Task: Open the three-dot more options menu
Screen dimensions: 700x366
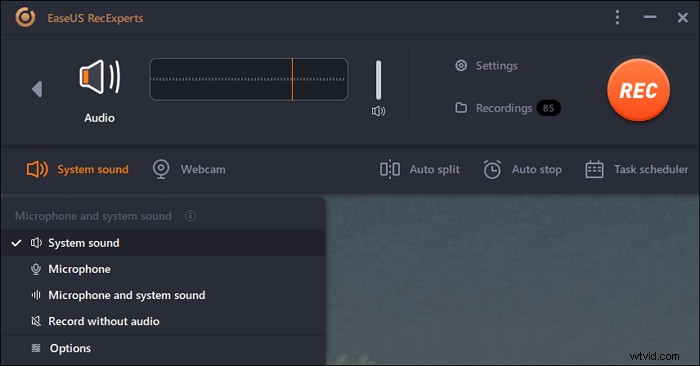Action: pyautogui.click(x=617, y=17)
